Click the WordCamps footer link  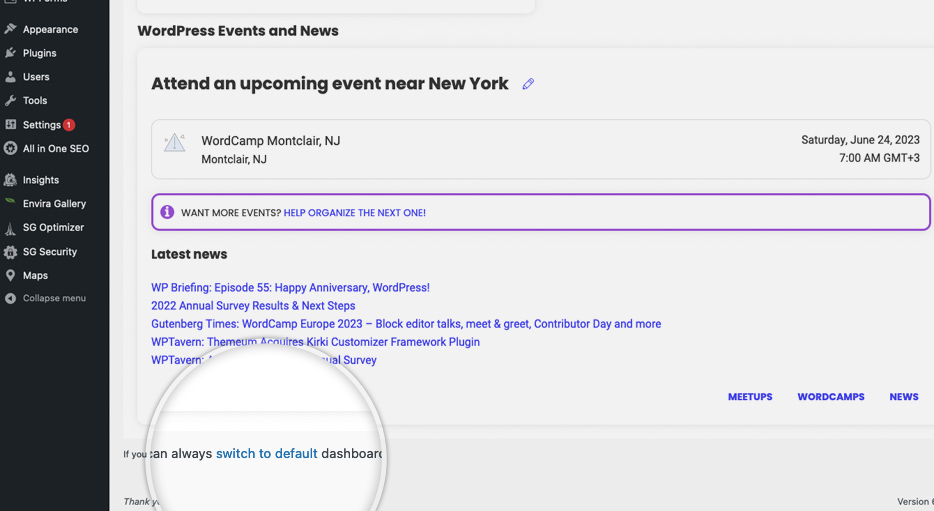click(x=831, y=397)
